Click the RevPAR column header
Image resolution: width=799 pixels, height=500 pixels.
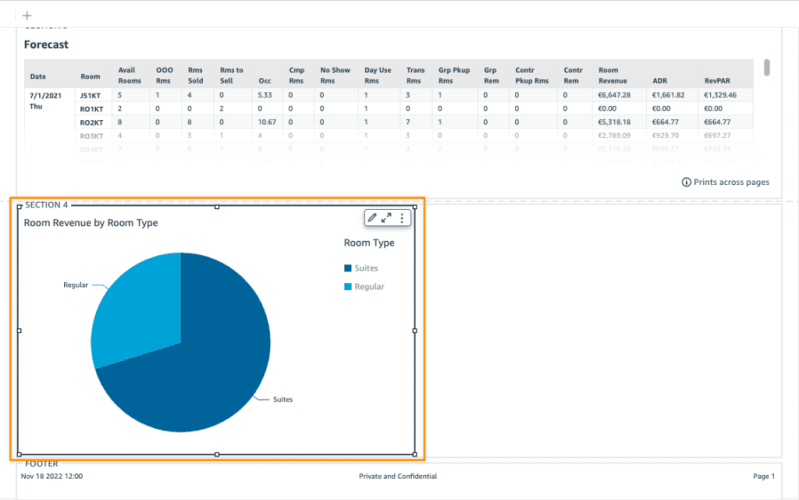[717, 81]
